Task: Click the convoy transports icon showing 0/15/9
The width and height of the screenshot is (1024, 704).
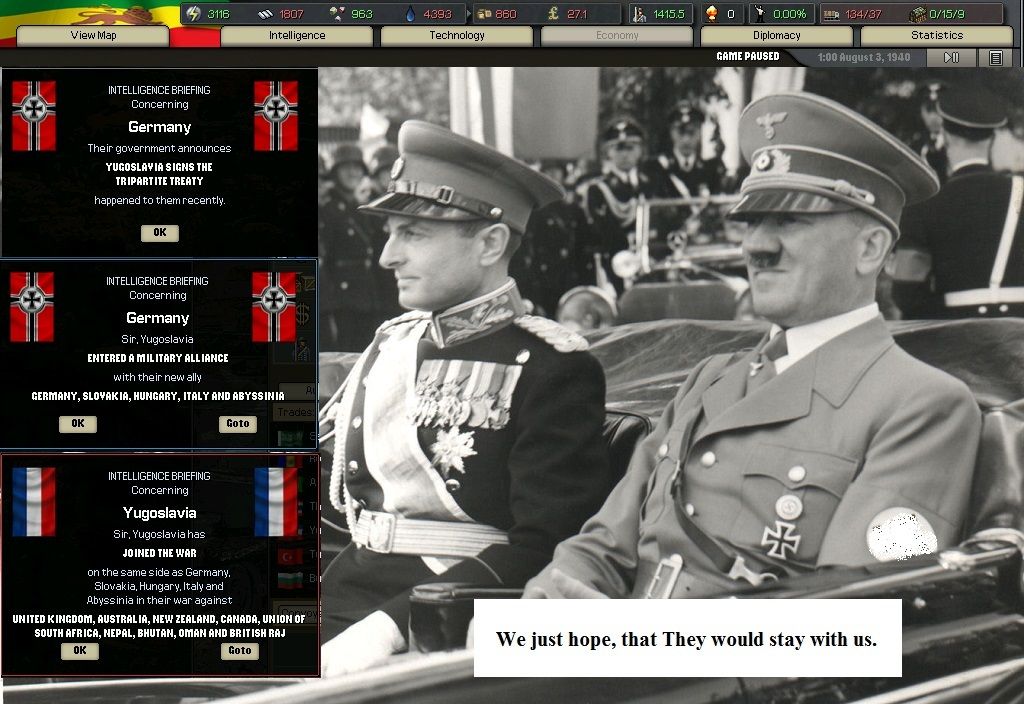Action: tap(917, 14)
